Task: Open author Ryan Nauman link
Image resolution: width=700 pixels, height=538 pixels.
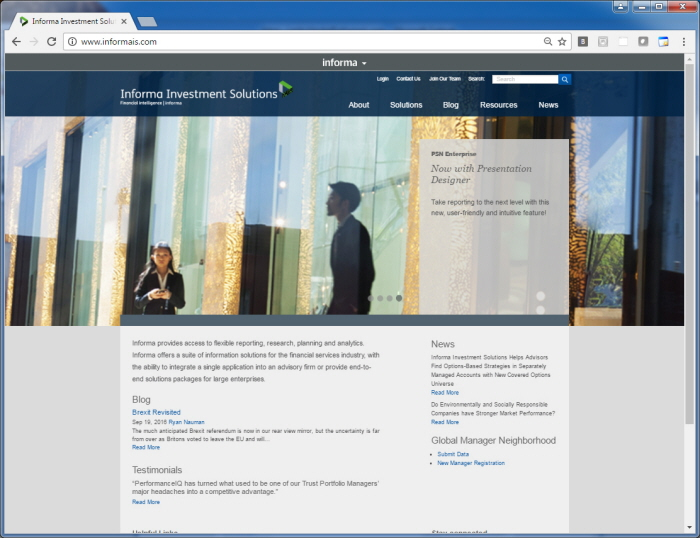Action: 186,422
